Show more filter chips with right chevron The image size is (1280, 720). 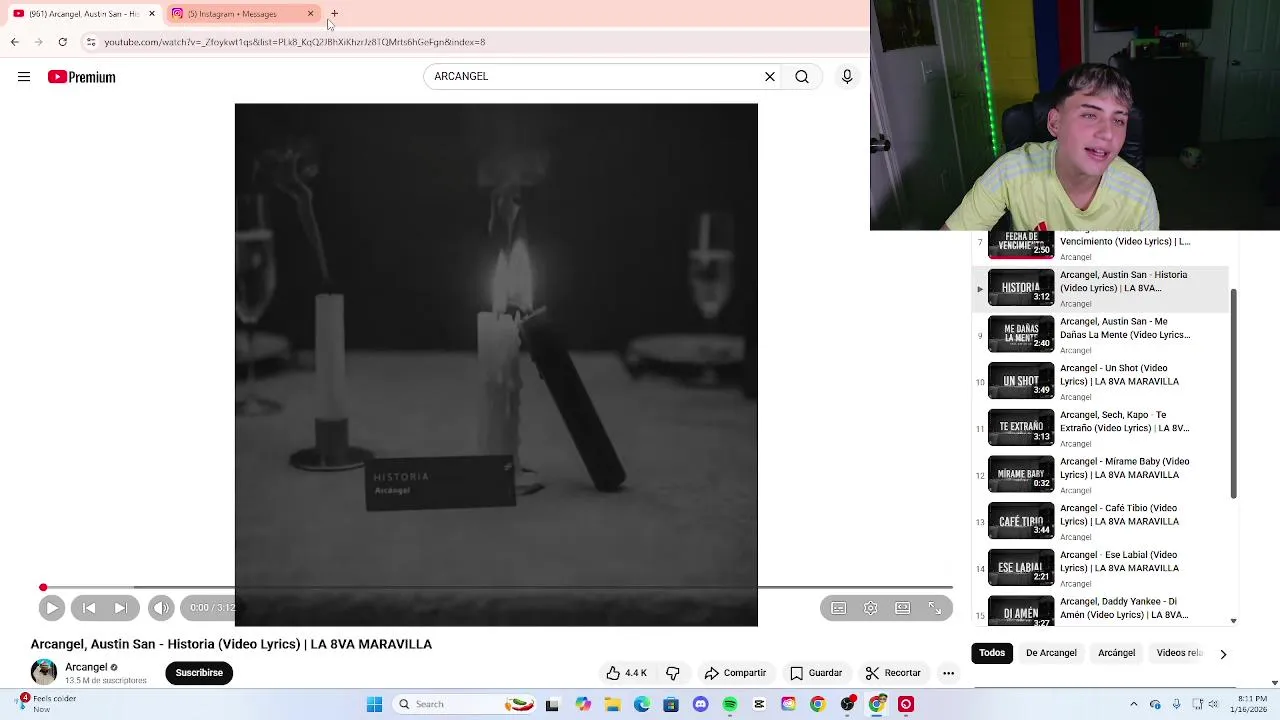1222,654
